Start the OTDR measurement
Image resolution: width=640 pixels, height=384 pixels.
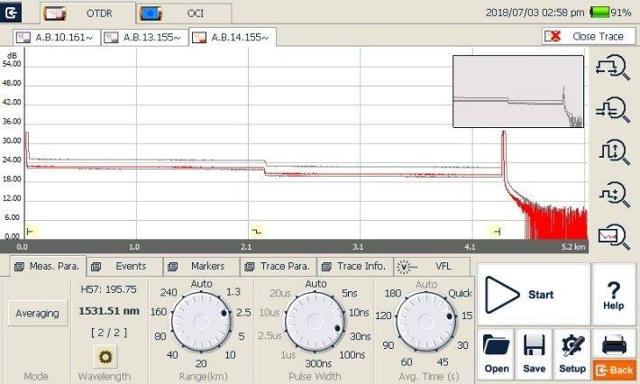coord(533,294)
